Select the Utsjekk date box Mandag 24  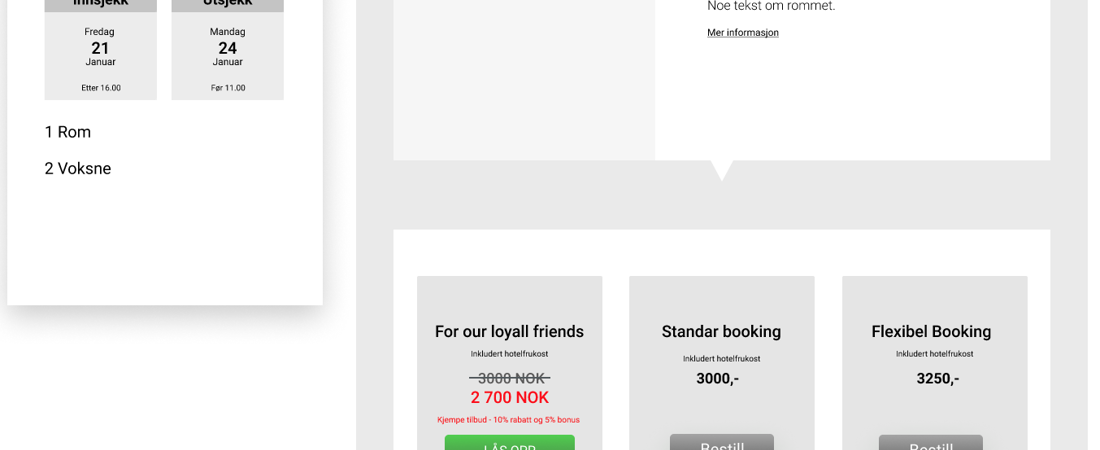227,48
